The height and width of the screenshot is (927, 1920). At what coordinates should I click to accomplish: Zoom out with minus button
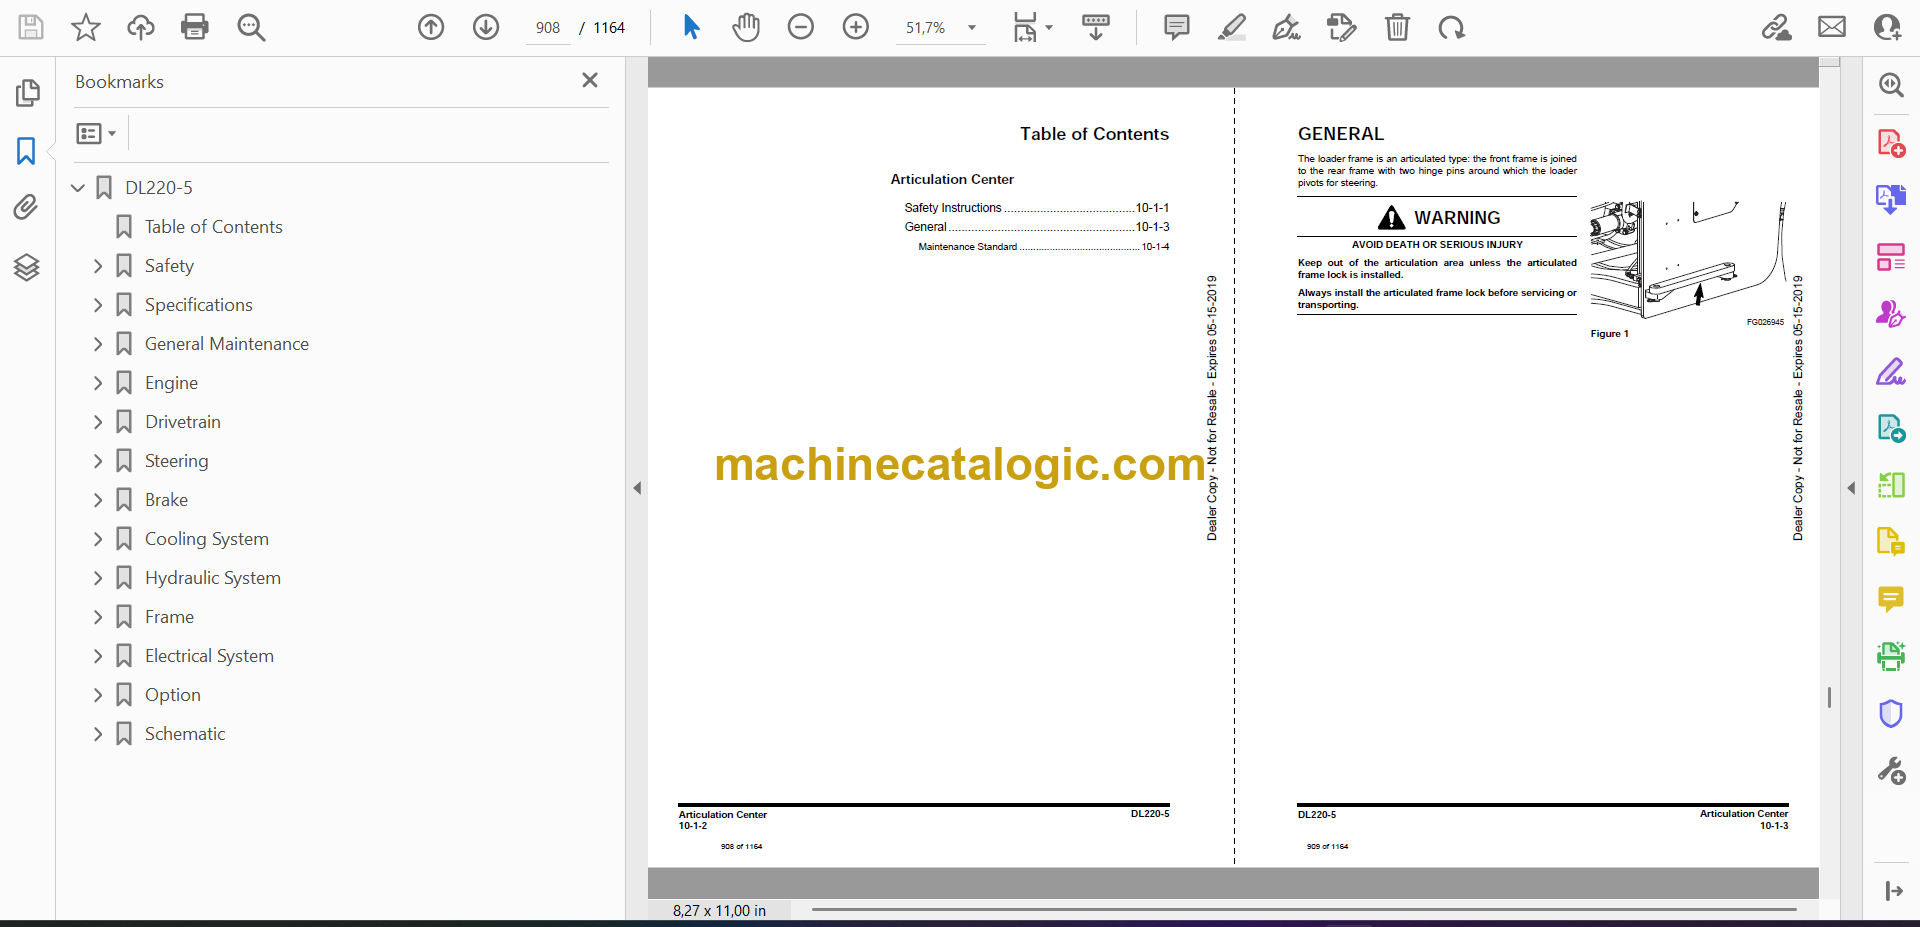coord(801,27)
